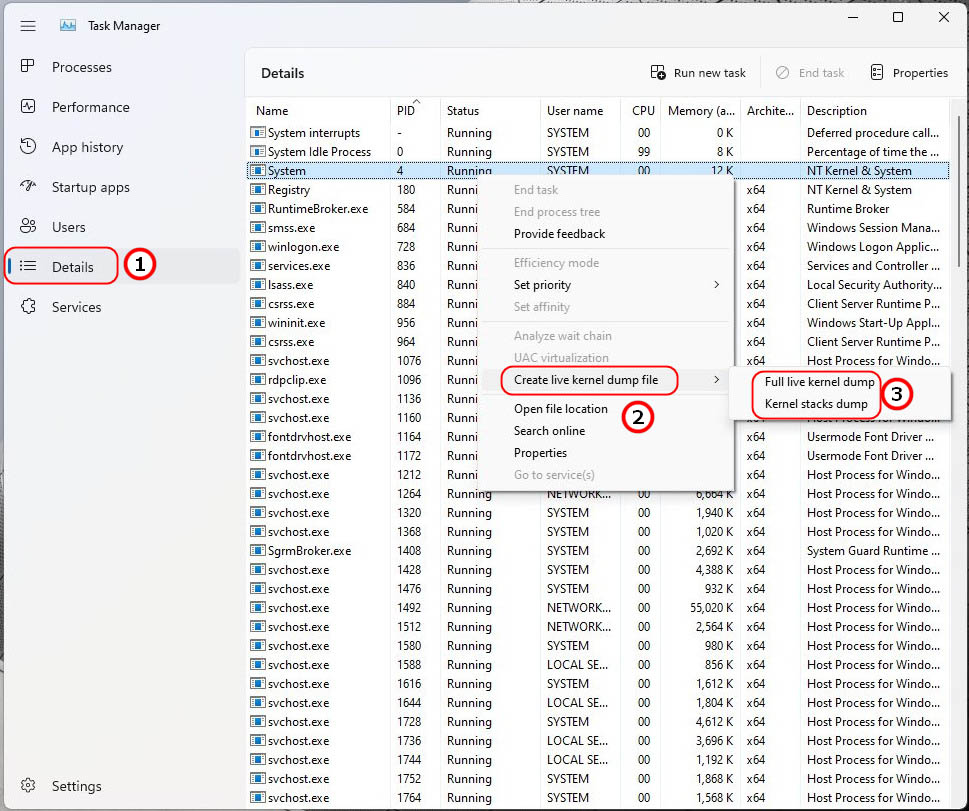Click the winlogon.exe process icon
Image resolution: width=969 pixels, height=811 pixels.
(x=258, y=247)
